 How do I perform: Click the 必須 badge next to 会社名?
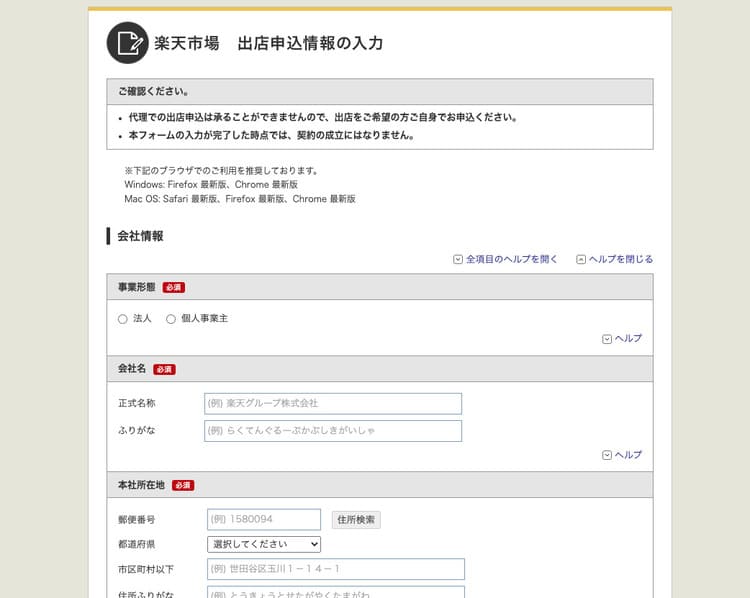pos(164,369)
